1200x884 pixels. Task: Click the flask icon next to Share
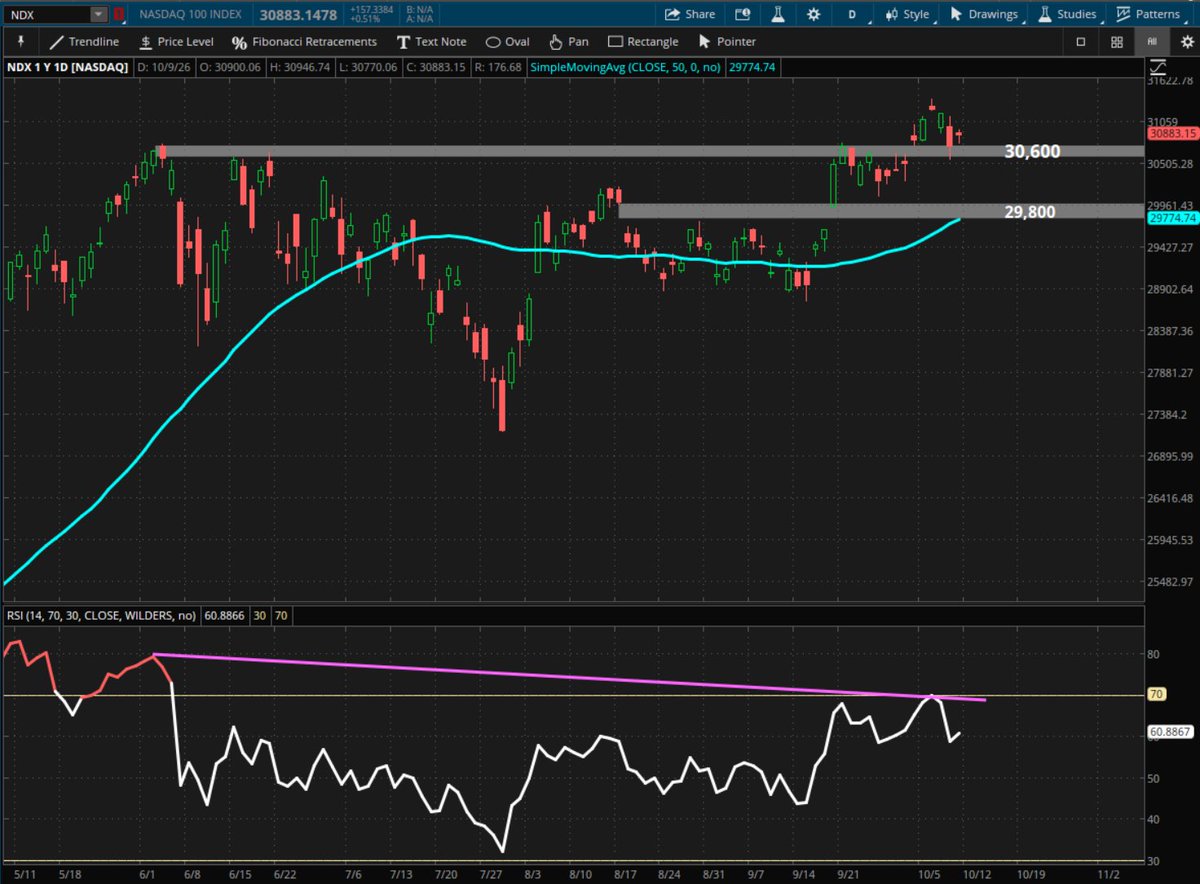(x=778, y=14)
